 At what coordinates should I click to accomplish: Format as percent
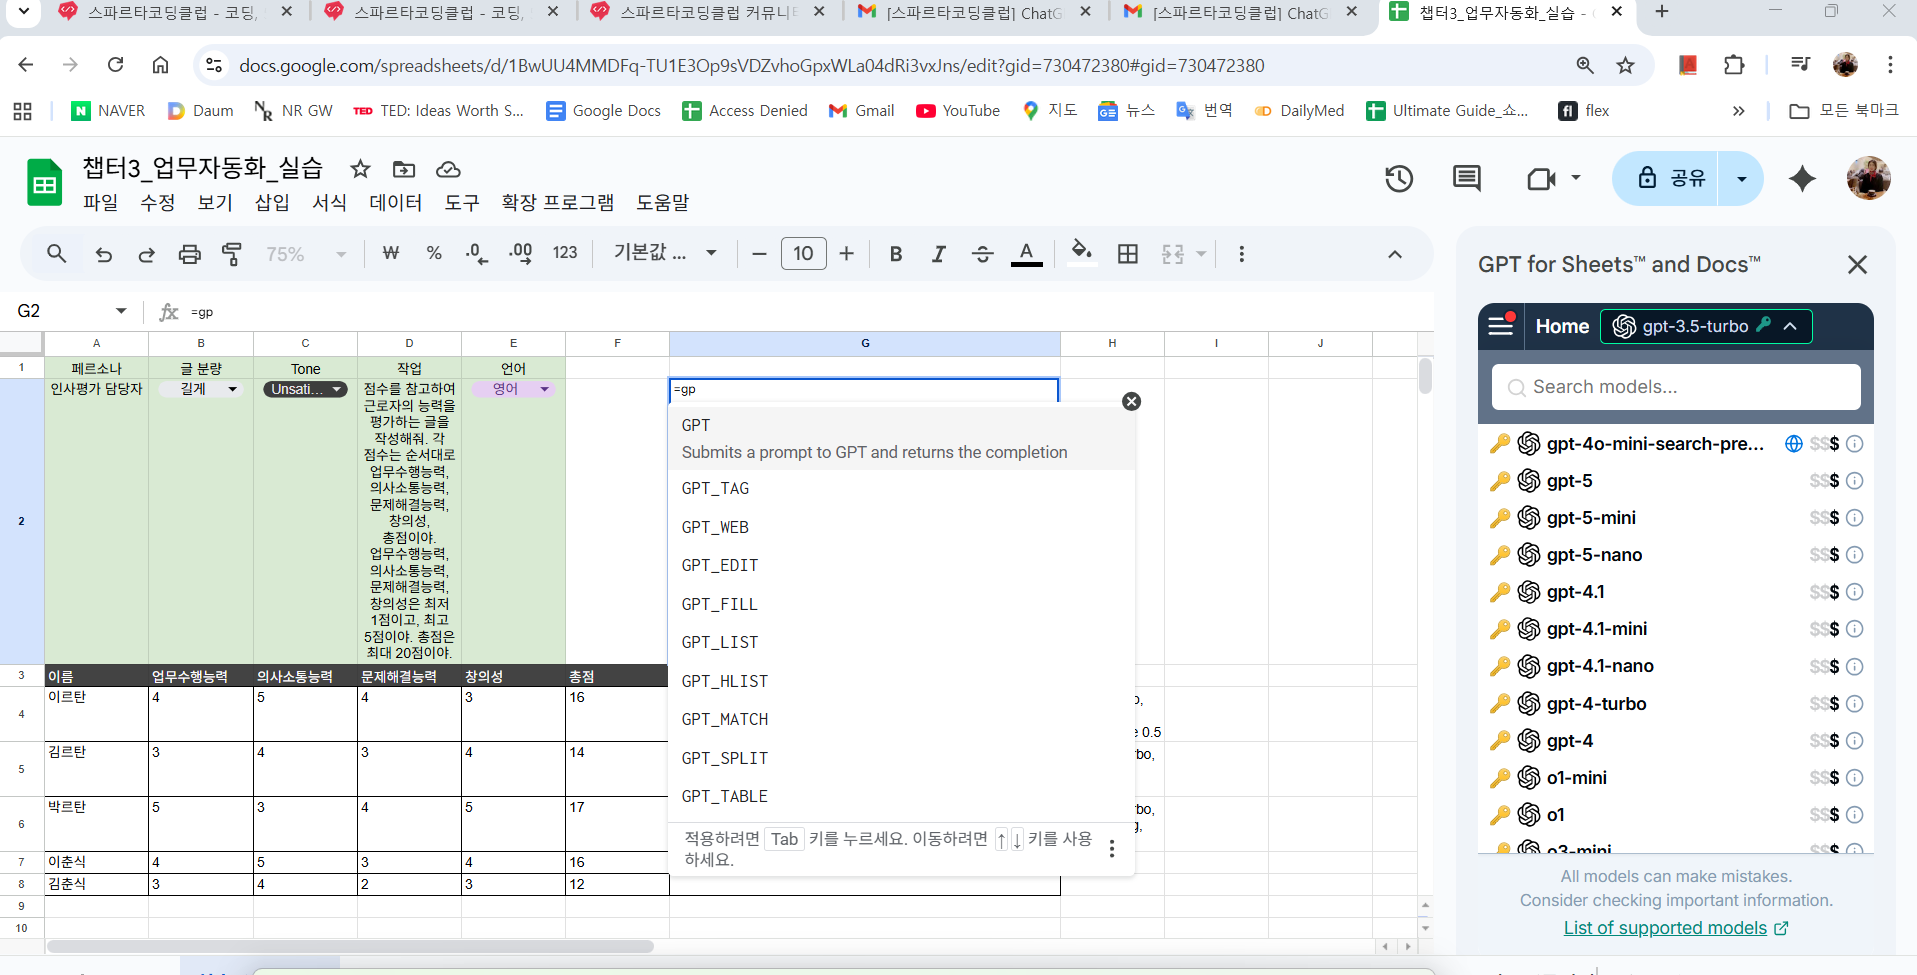(434, 254)
